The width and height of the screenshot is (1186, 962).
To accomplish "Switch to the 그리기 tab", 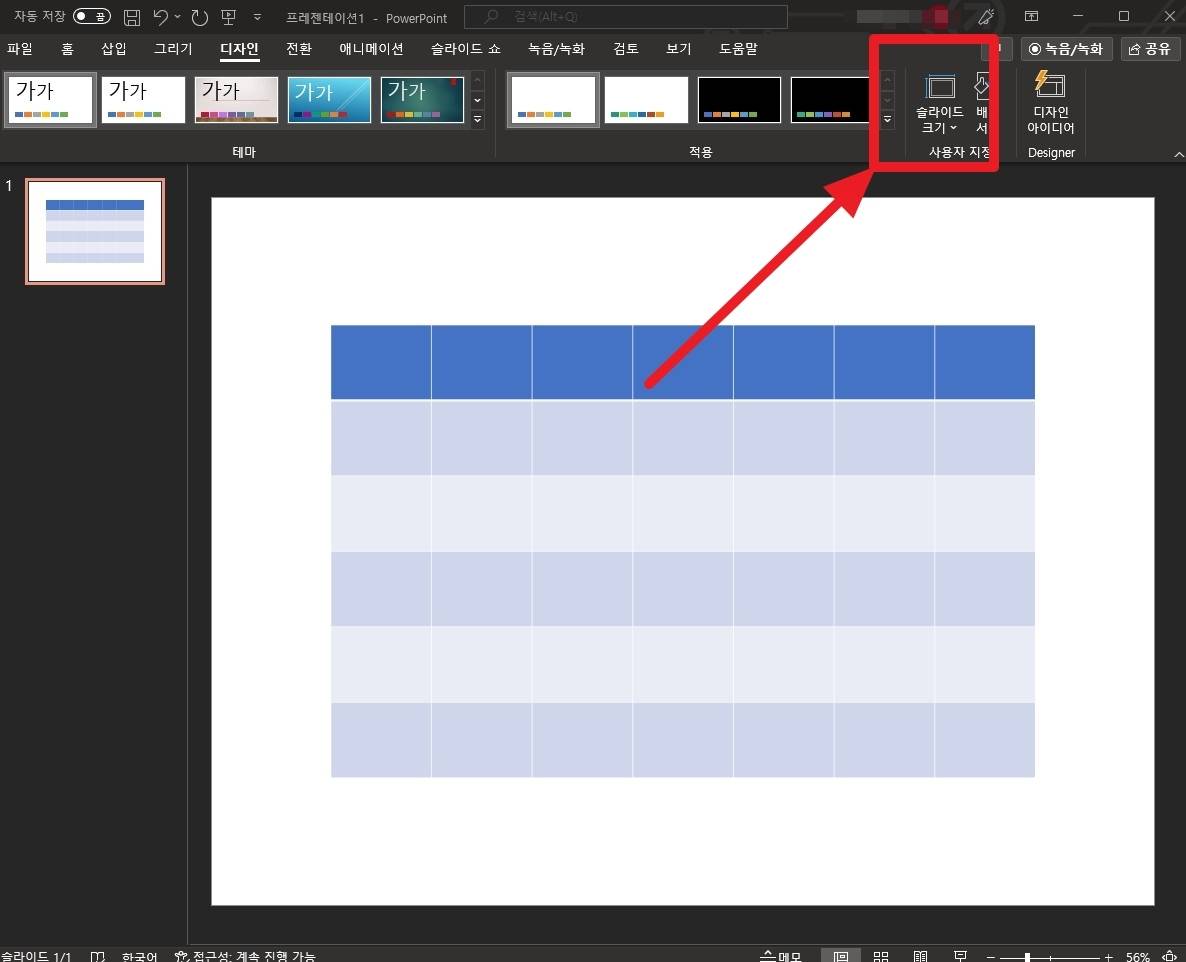I will tap(173, 49).
